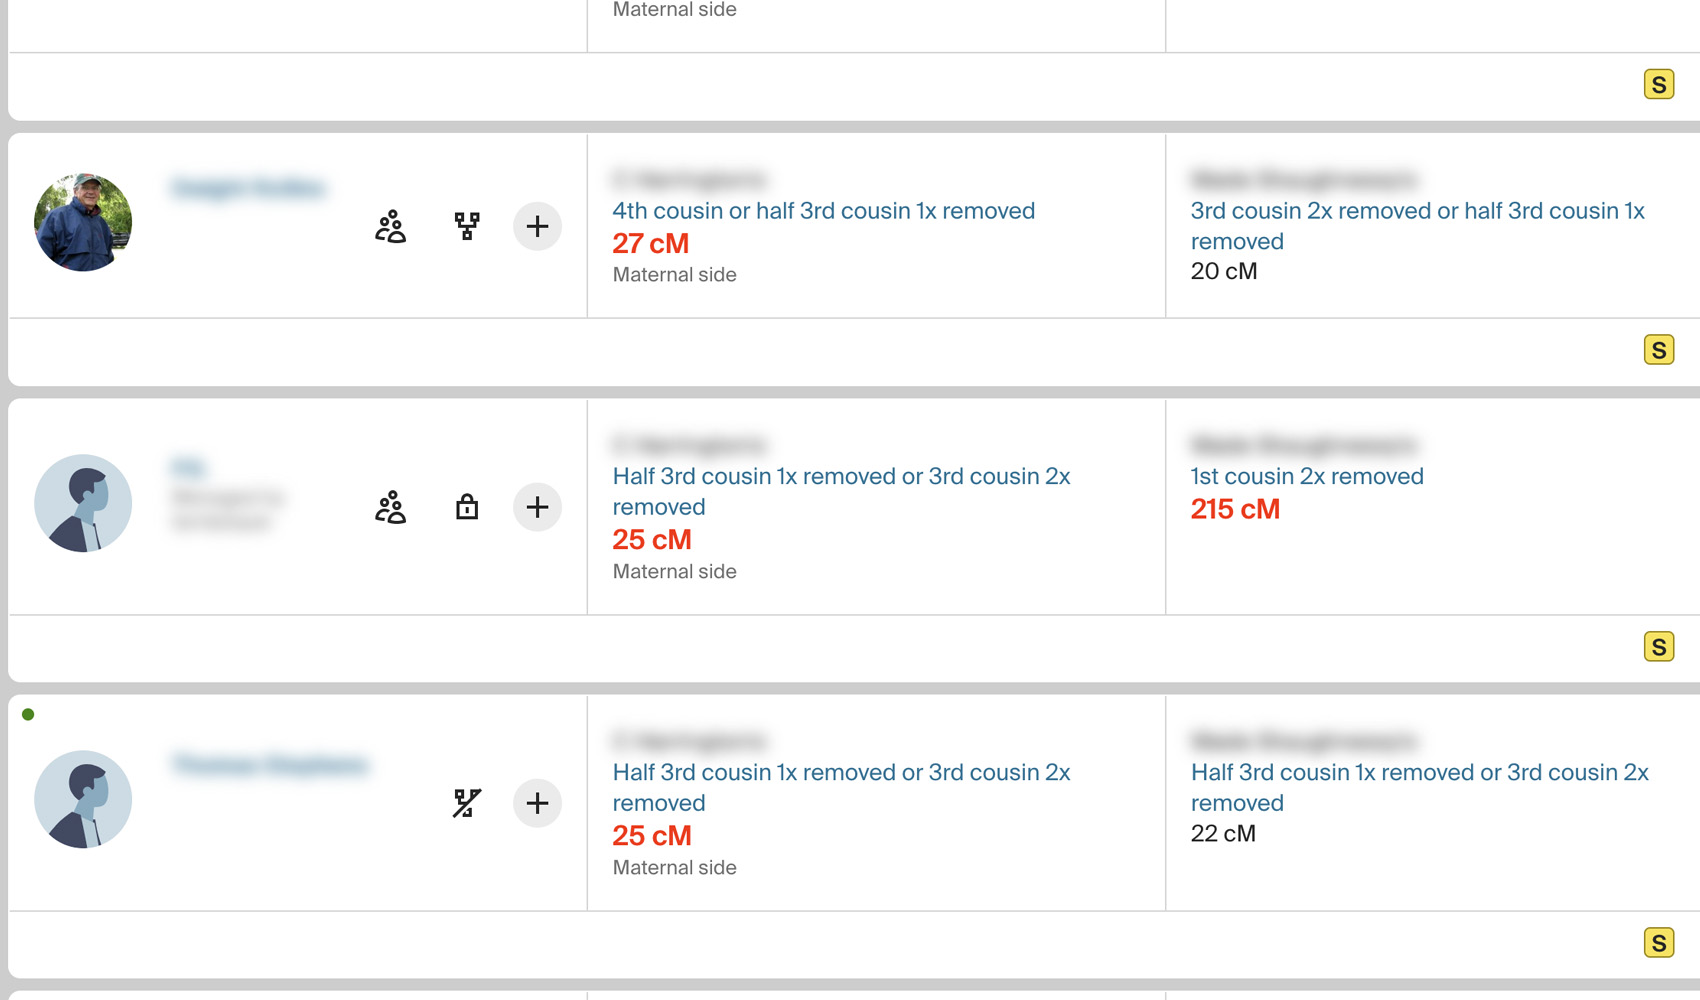
Task: Open '1st cousin 2x removed' relationship link
Action: click(x=1306, y=477)
